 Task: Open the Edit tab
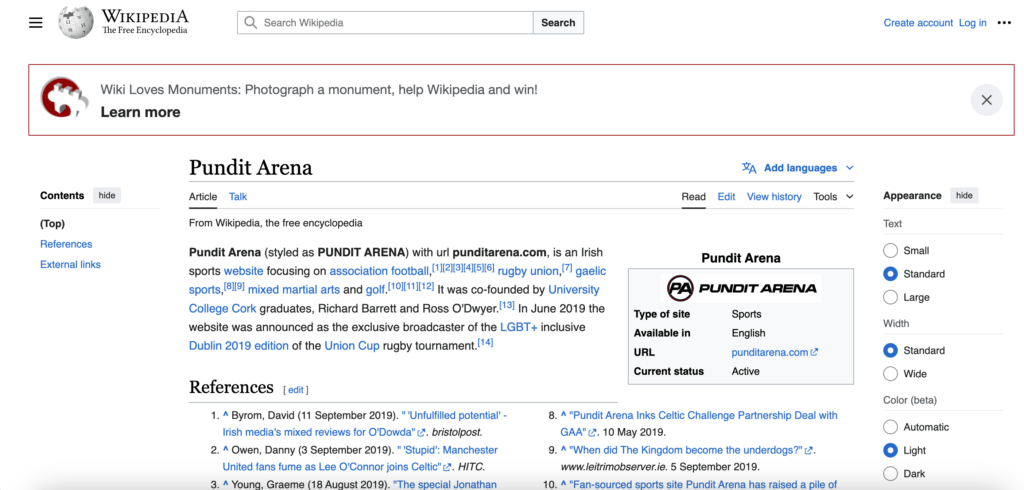(x=726, y=197)
